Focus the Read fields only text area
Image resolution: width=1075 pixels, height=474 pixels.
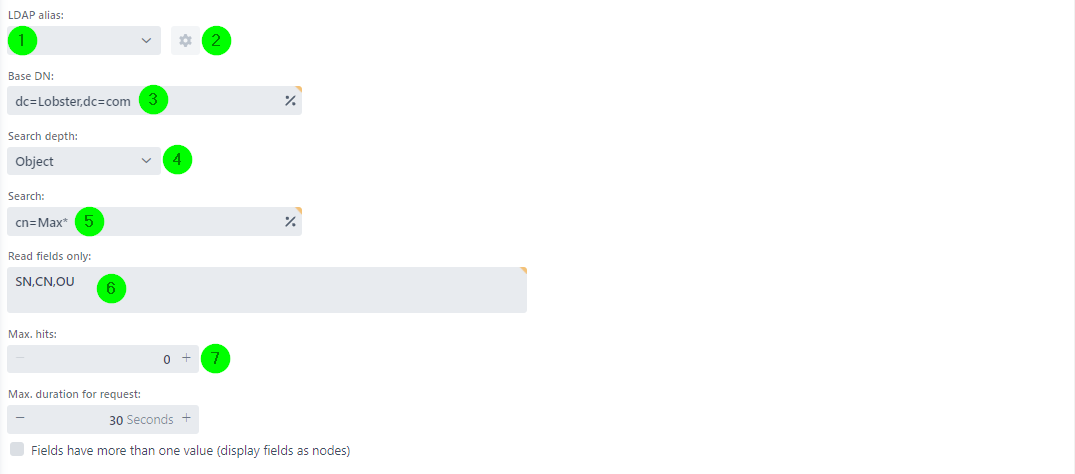(267, 290)
